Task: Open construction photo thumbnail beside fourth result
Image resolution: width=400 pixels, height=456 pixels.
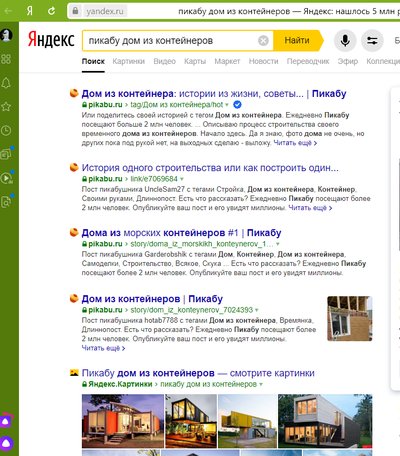Action: tap(350, 319)
